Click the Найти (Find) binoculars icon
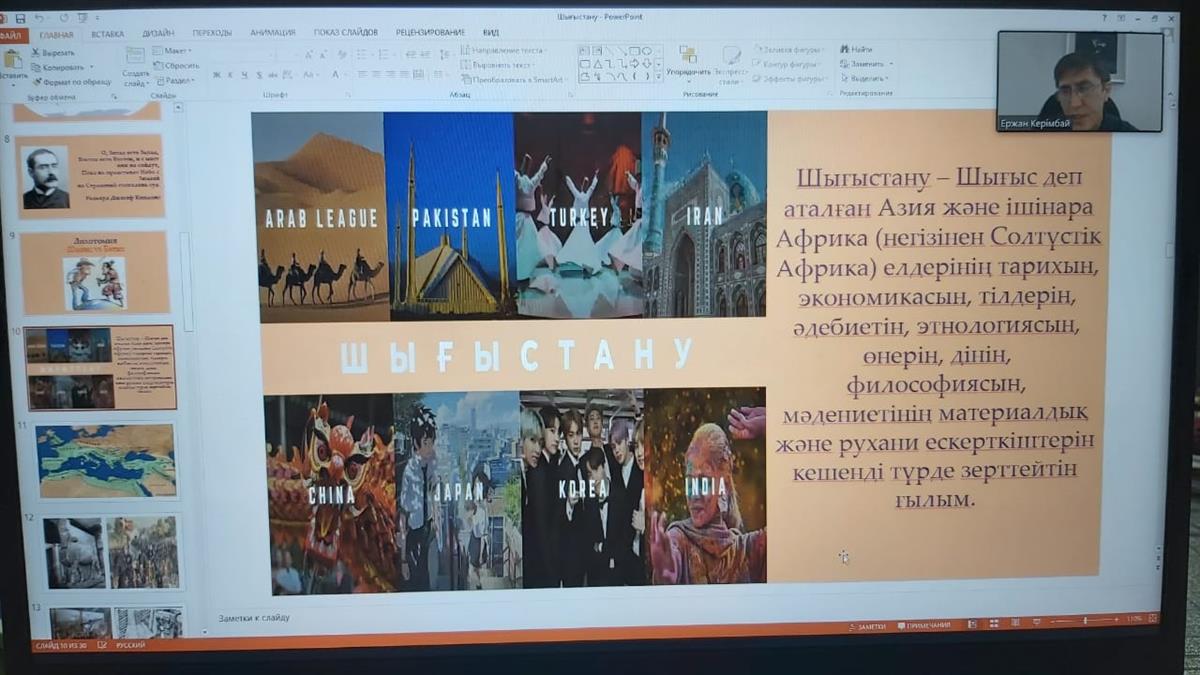The width and height of the screenshot is (1200, 675). click(x=846, y=49)
